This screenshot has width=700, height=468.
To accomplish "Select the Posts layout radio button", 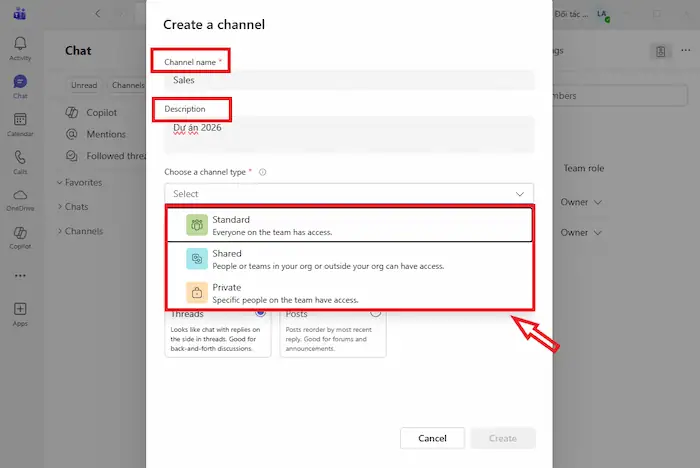I will [x=375, y=313].
